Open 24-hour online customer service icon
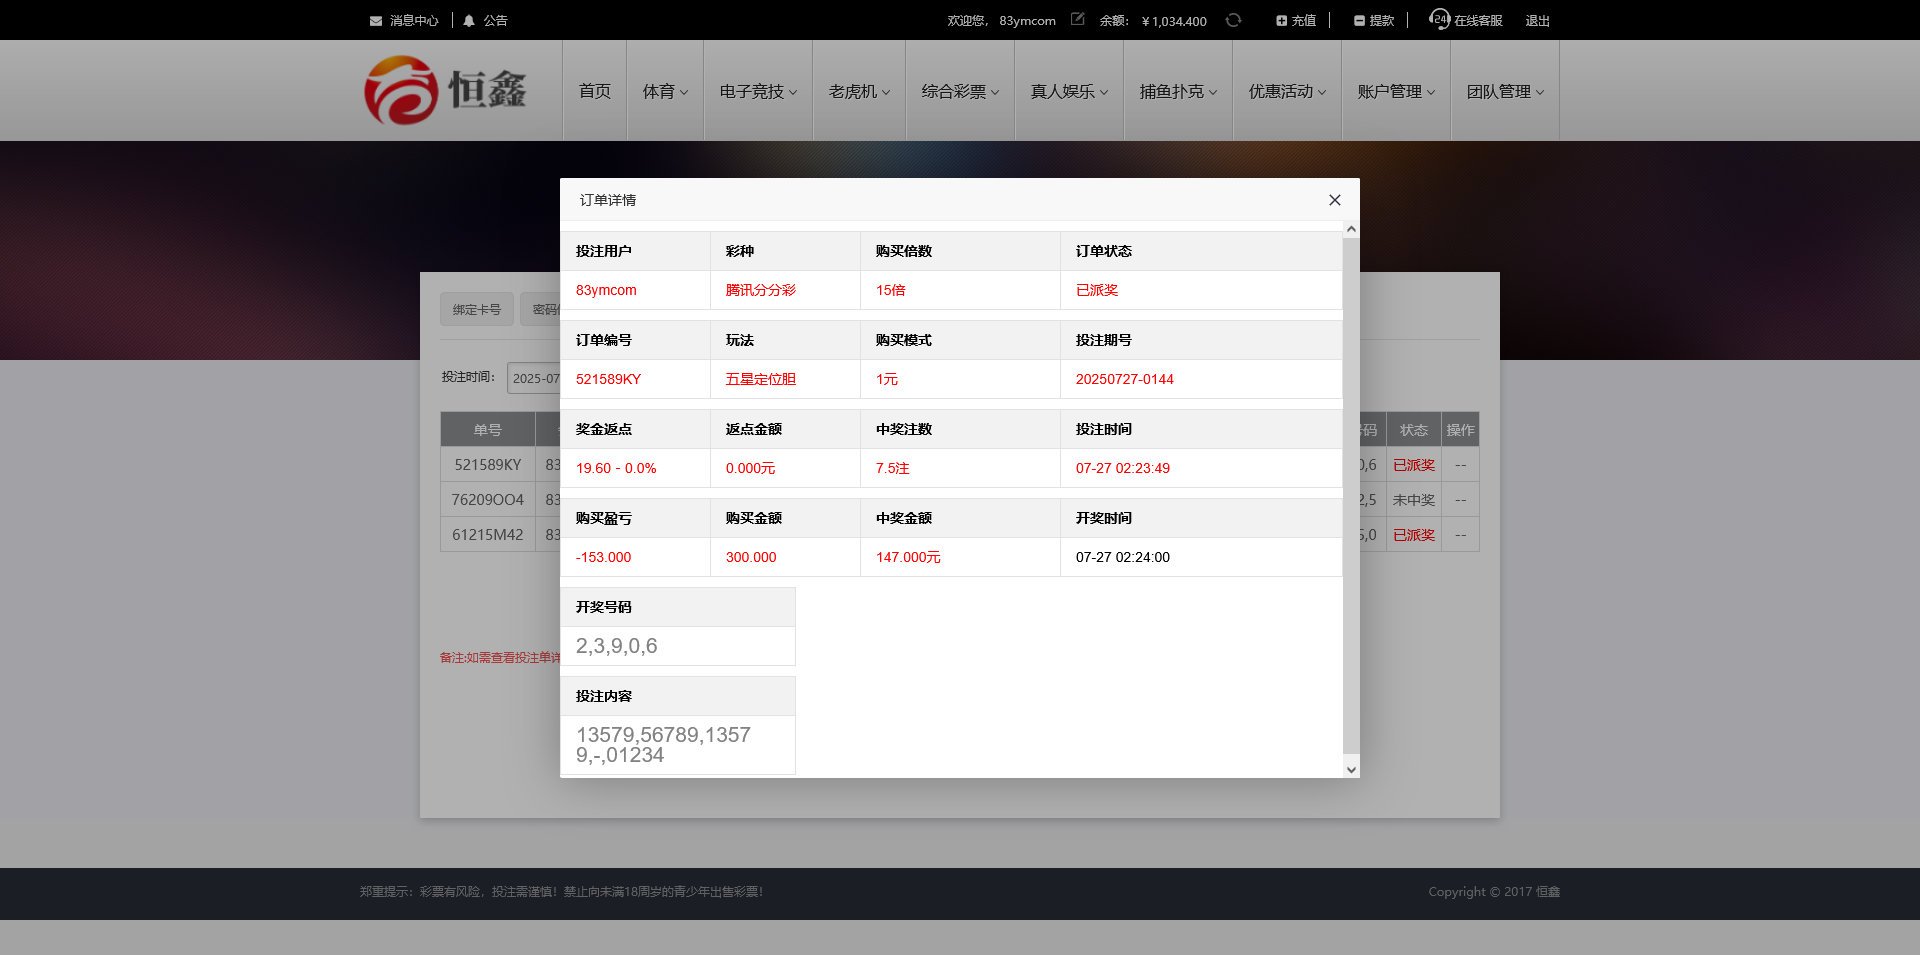The image size is (1920, 955). click(1439, 19)
